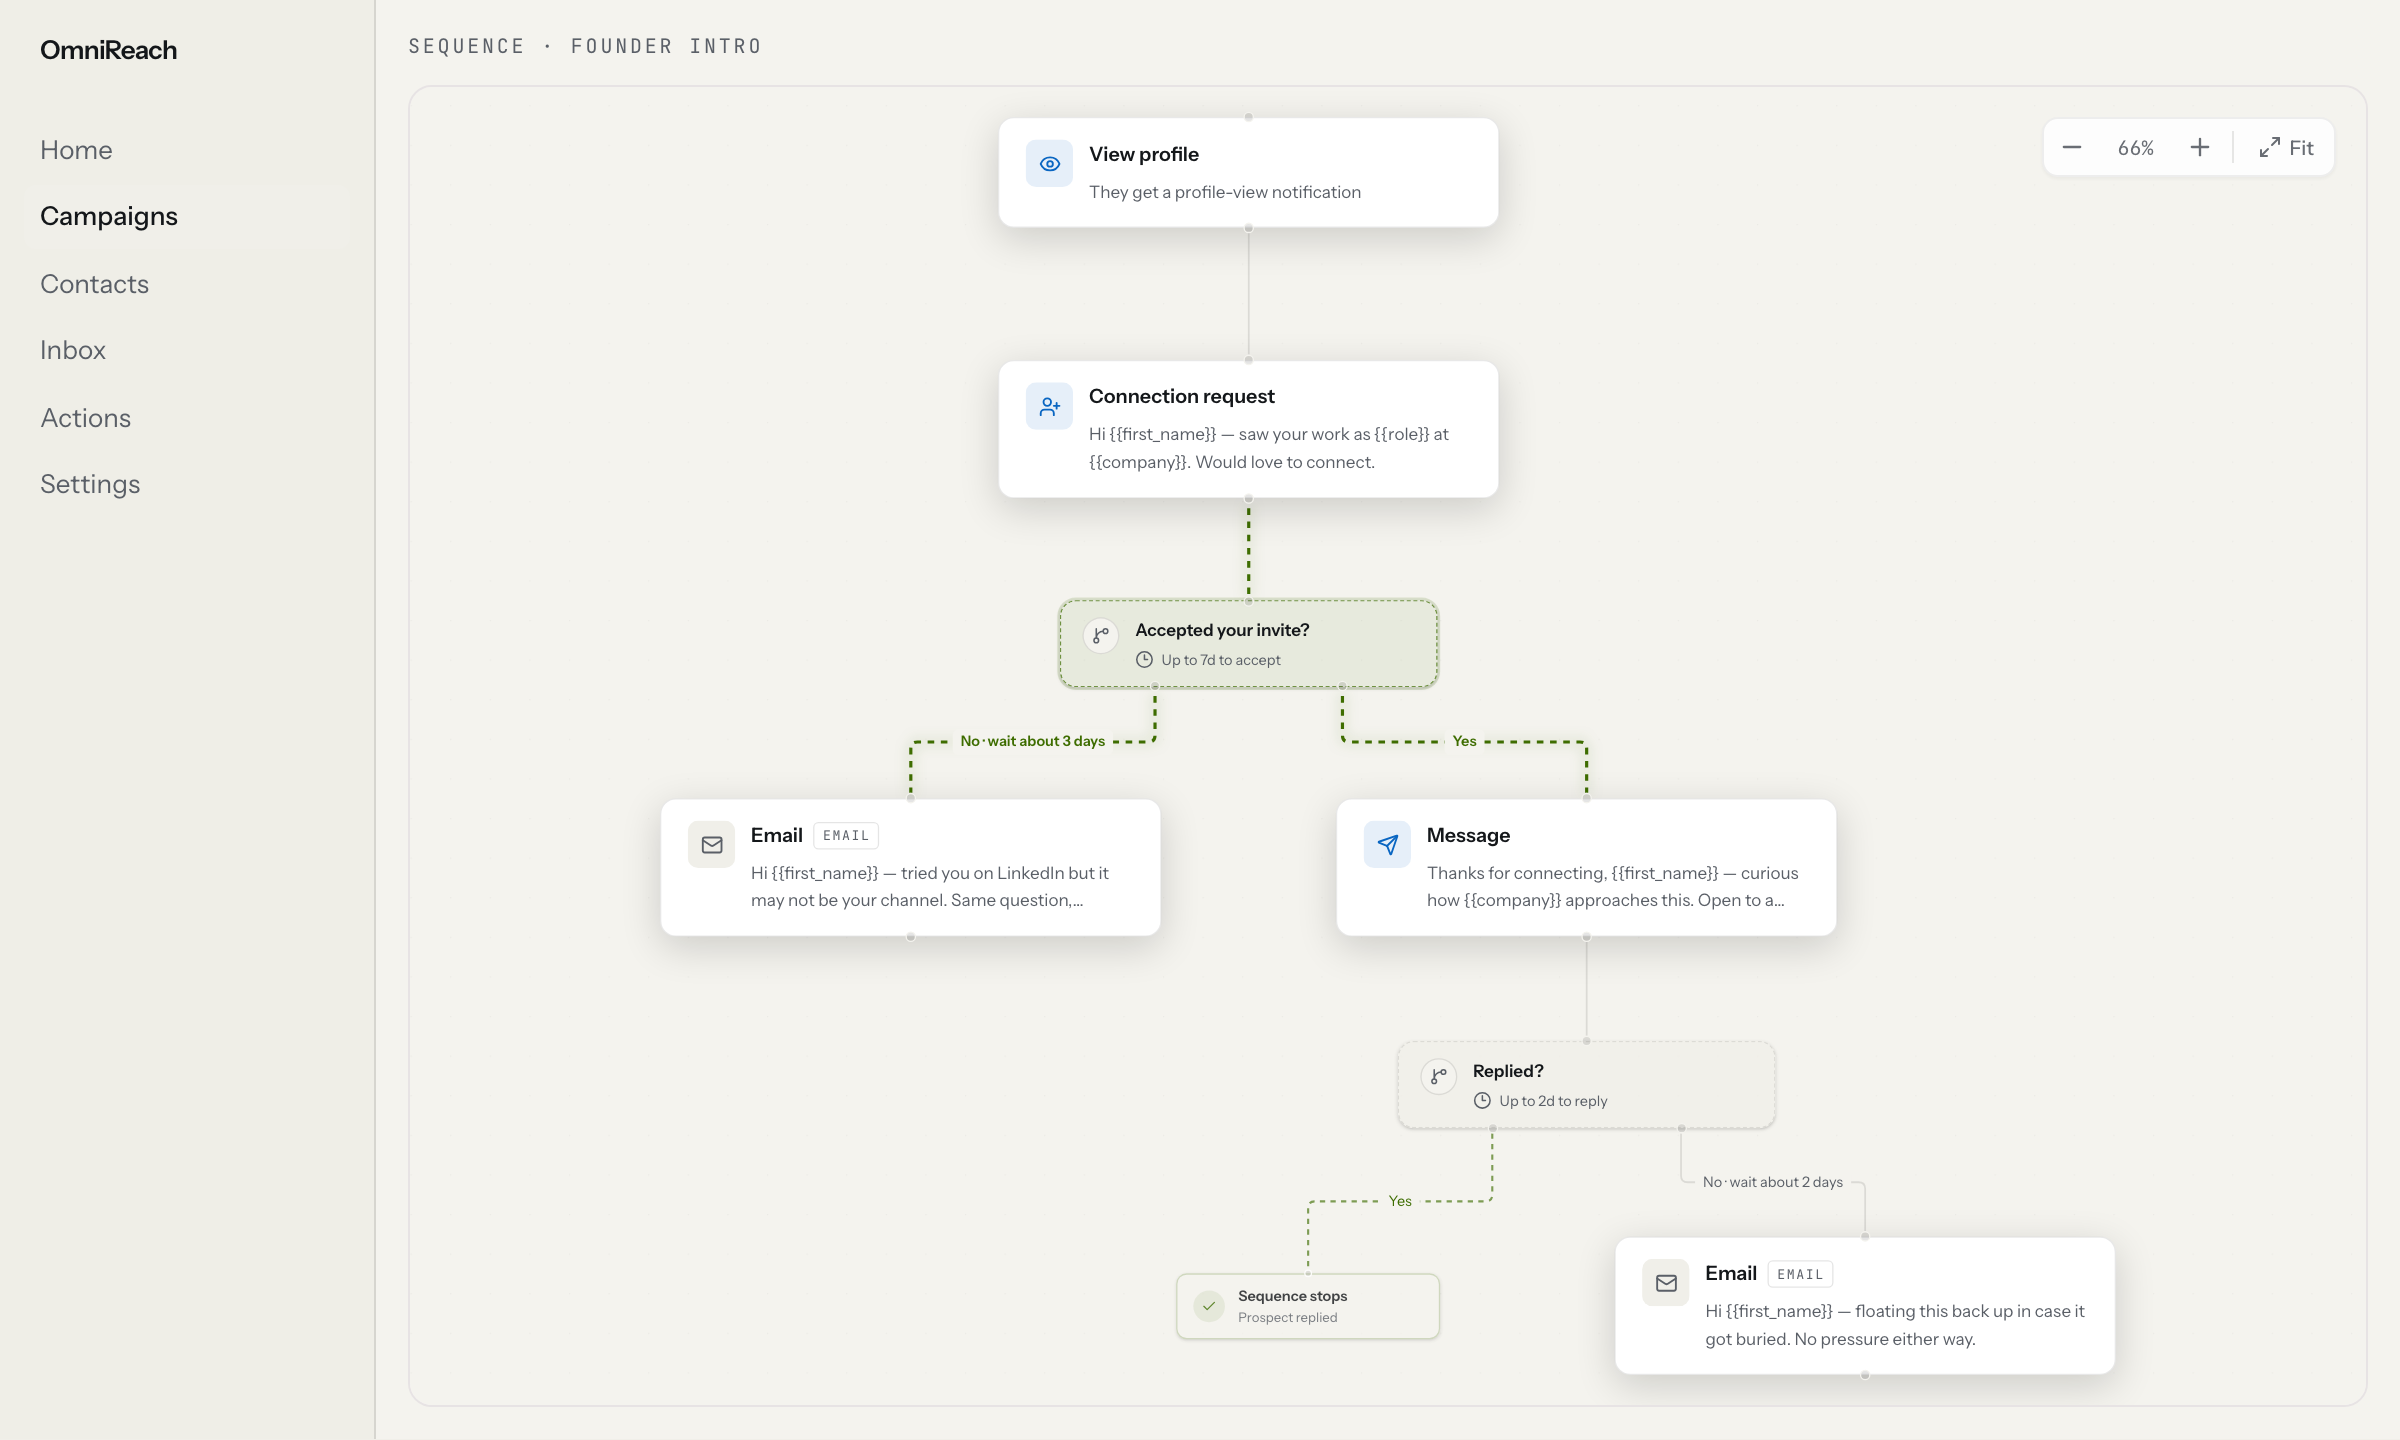
Task: Click the 'Thanks for connecting' message text
Action: (x=1613, y=887)
